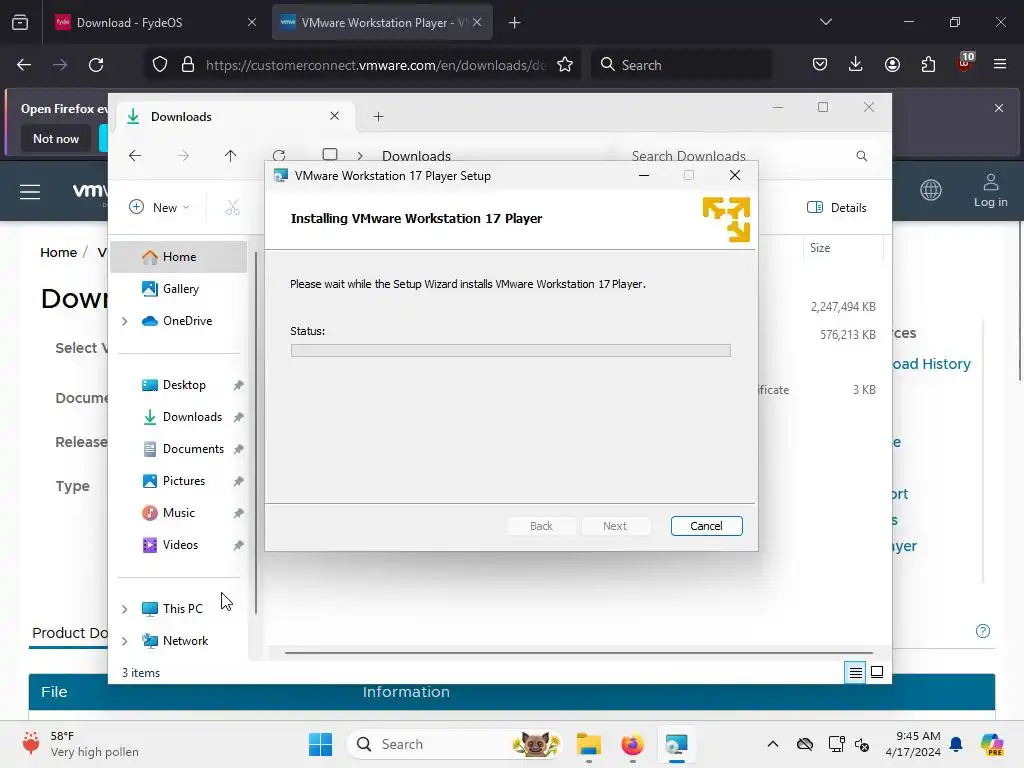1024x768 pixels.
Task: Open the New dropdown in File Explorer
Action: click(x=159, y=207)
